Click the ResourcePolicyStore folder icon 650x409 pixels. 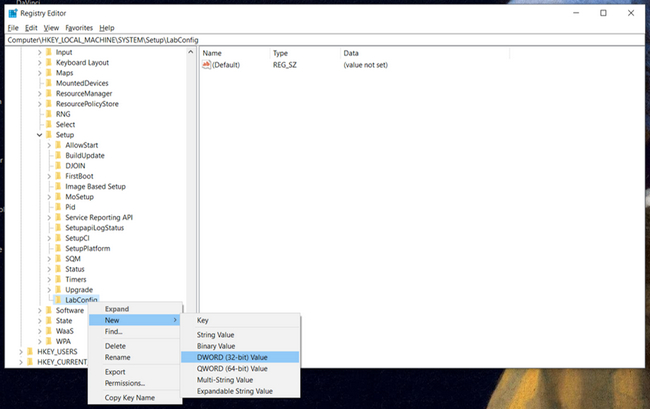coord(49,104)
